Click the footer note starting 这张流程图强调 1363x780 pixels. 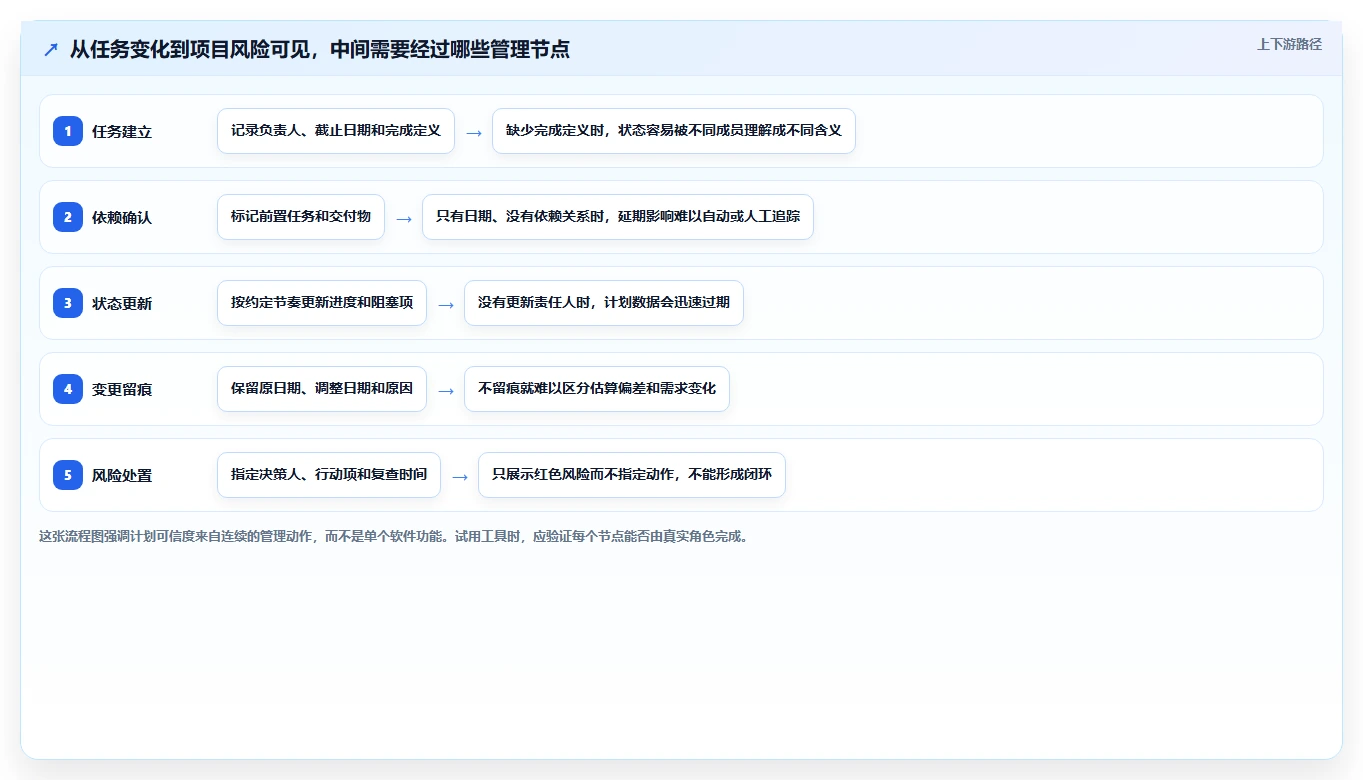(394, 536)
